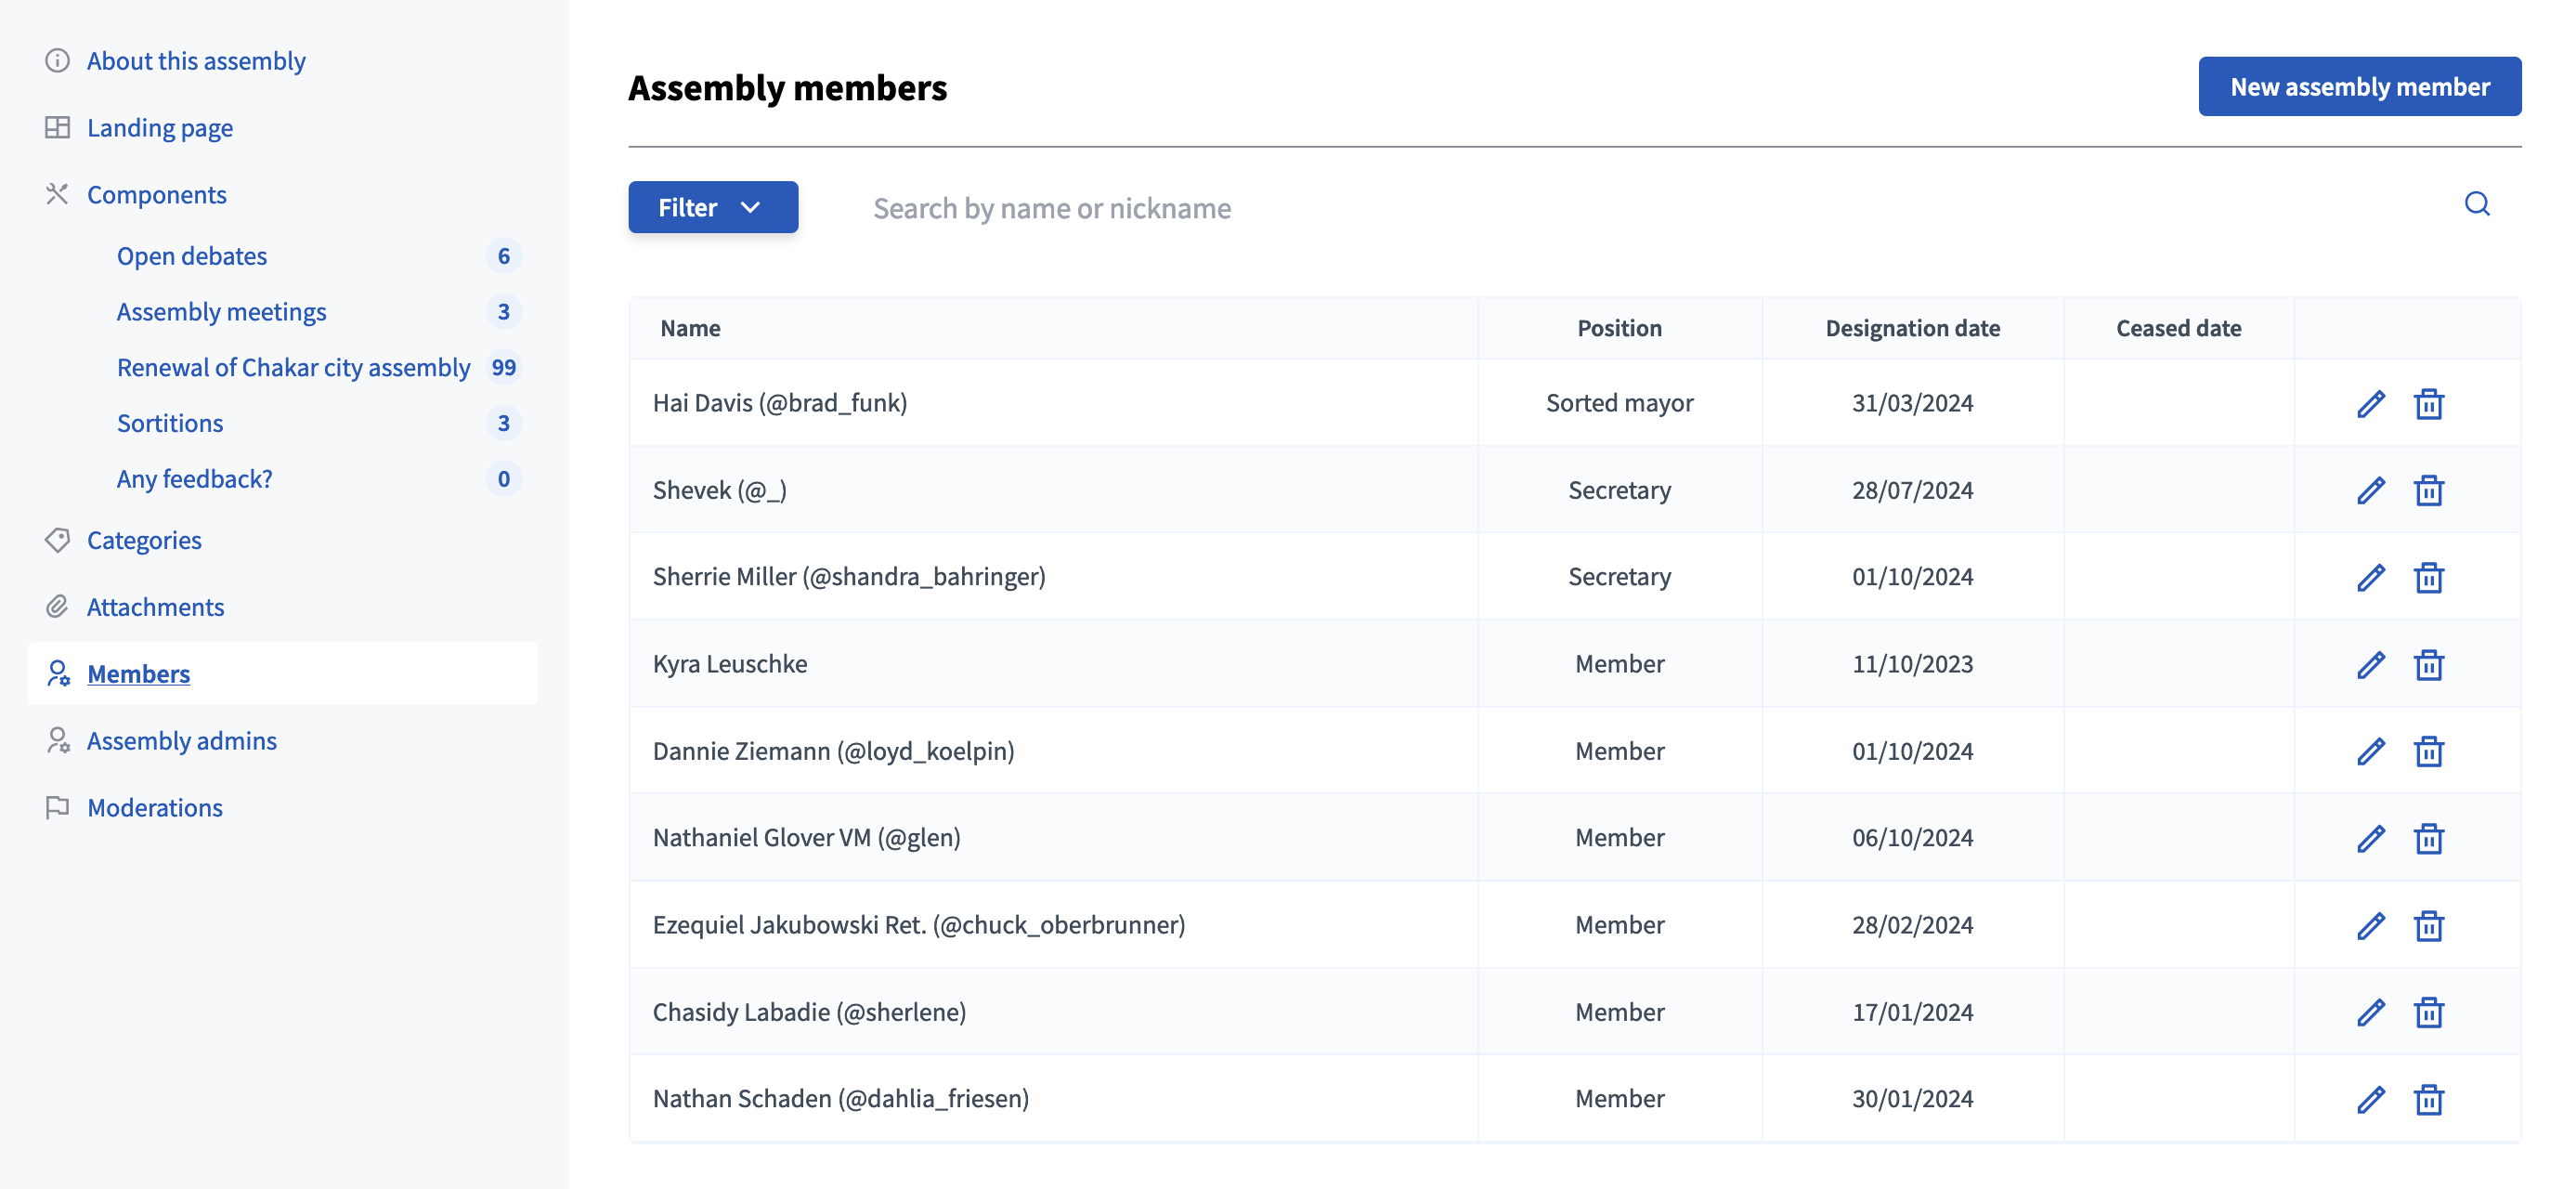Select the Moderations menu item

coord(154,804)
